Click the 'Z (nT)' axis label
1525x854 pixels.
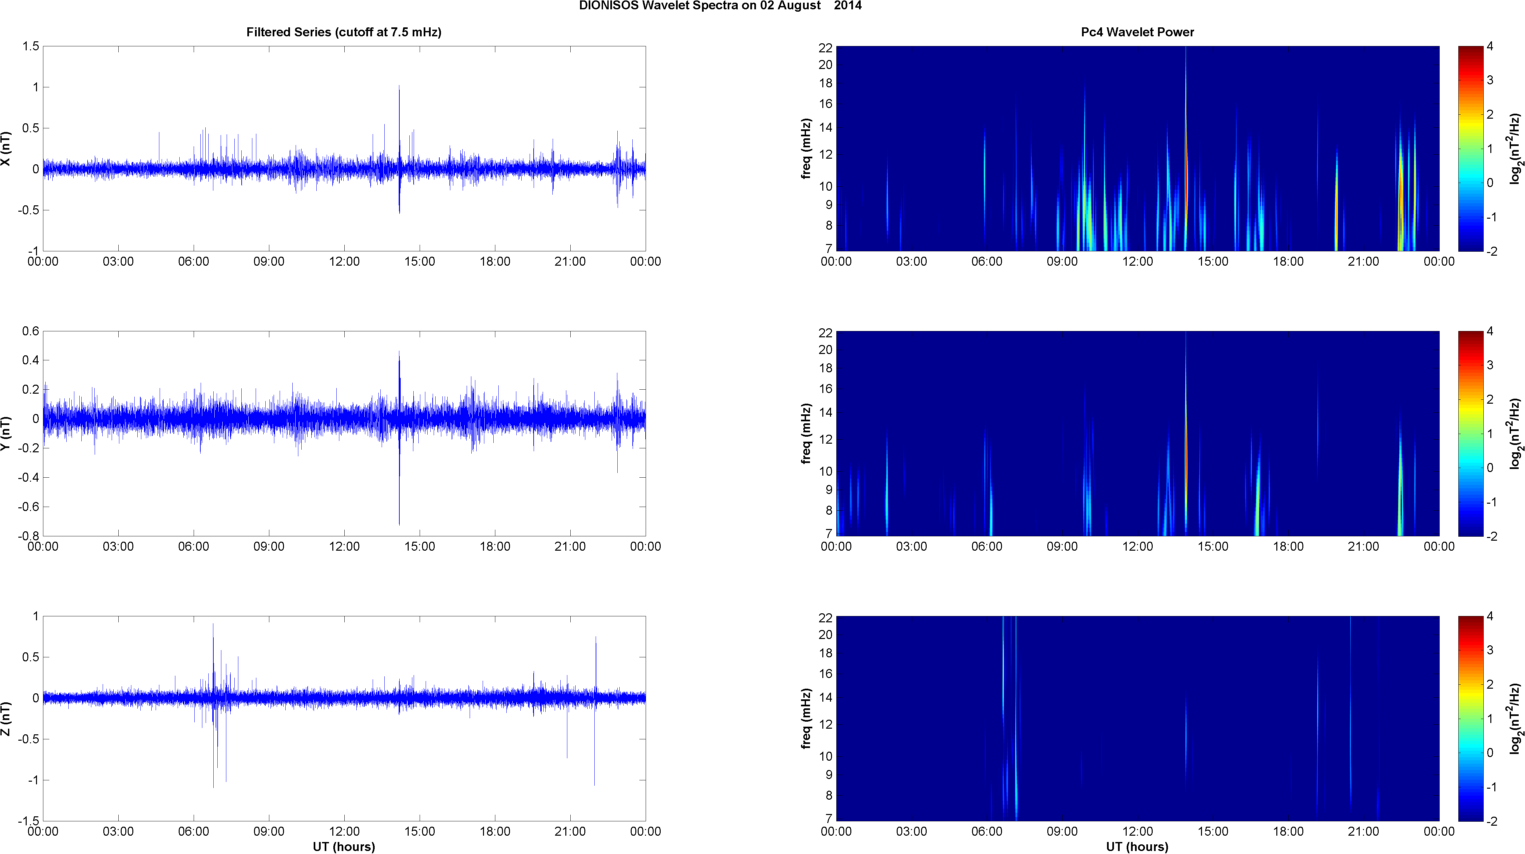[7, 718]
